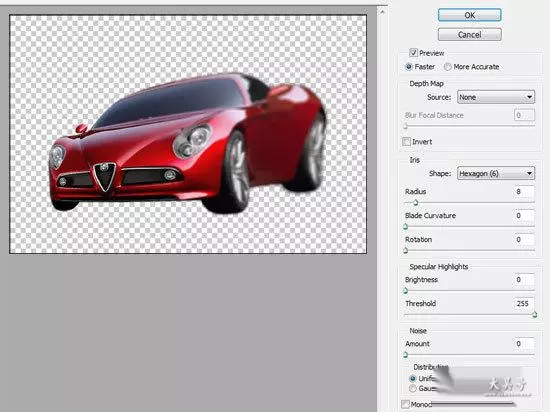Click the Threshold slider handle

[535, 315]
